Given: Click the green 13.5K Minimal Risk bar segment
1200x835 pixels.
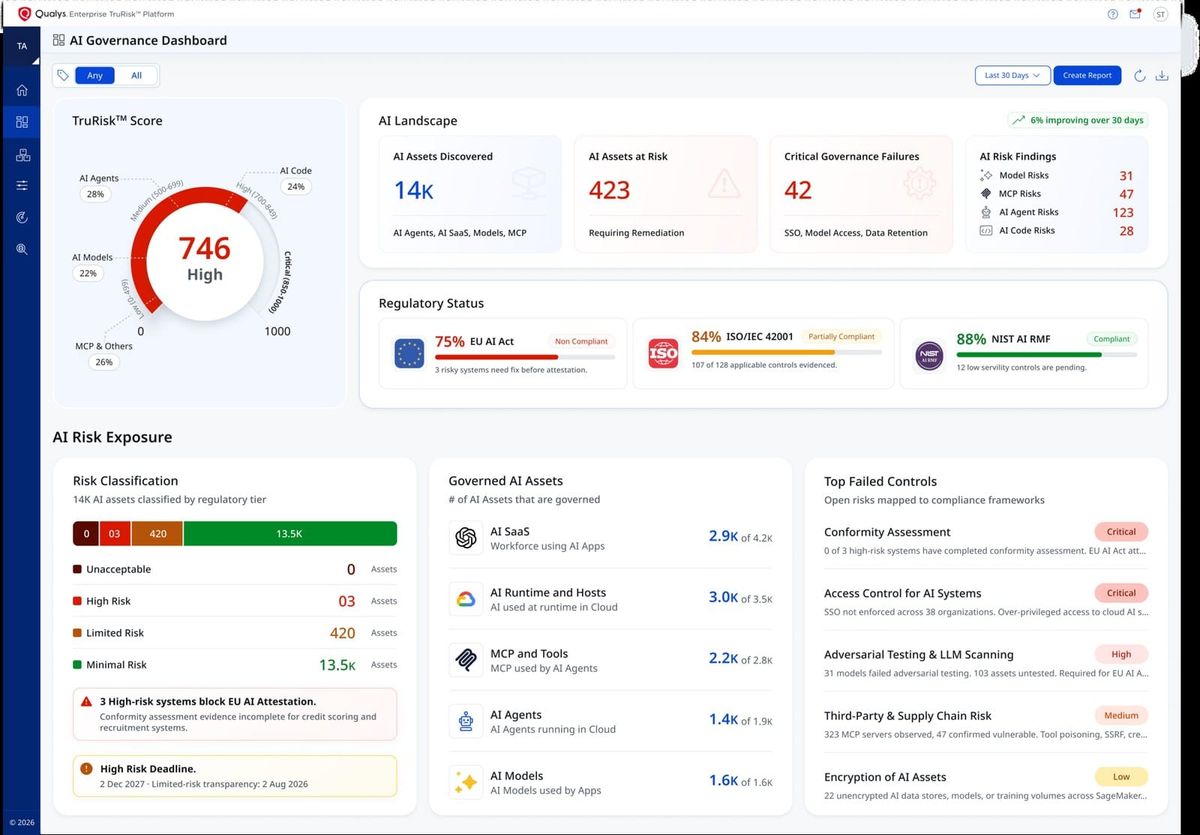Looking at the screenshot, I should click(x=290, y=534).
